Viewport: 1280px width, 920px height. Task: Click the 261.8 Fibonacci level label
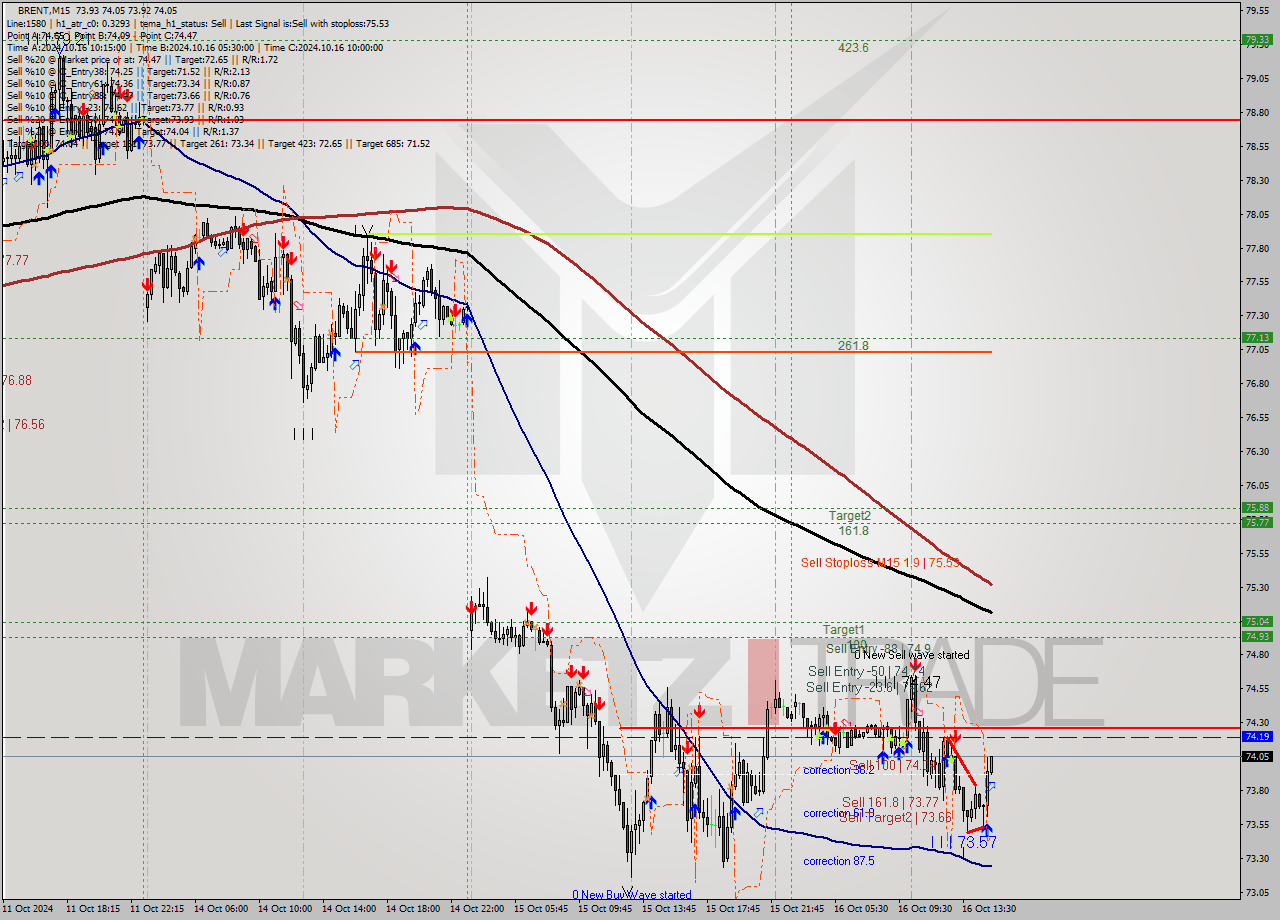click(x=853, y=345)
